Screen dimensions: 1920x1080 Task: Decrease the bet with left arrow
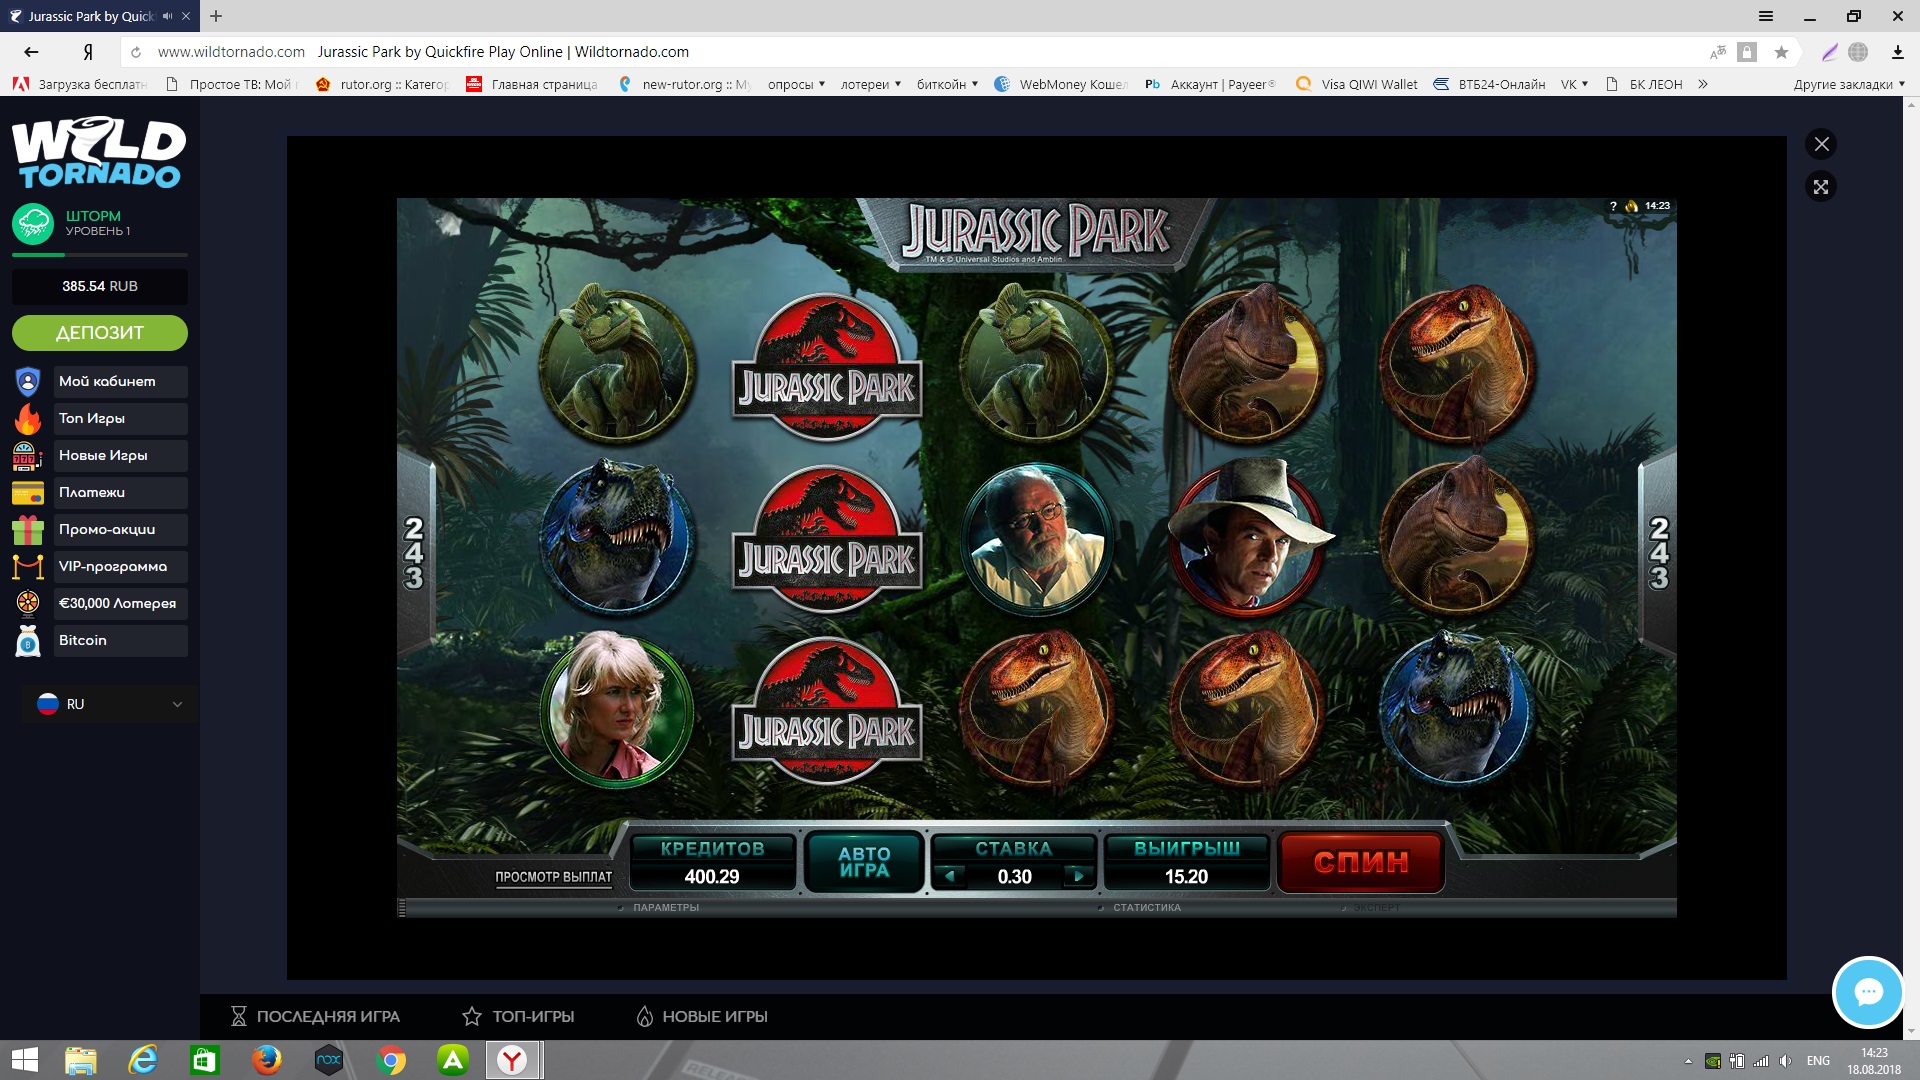click(950, 876)
